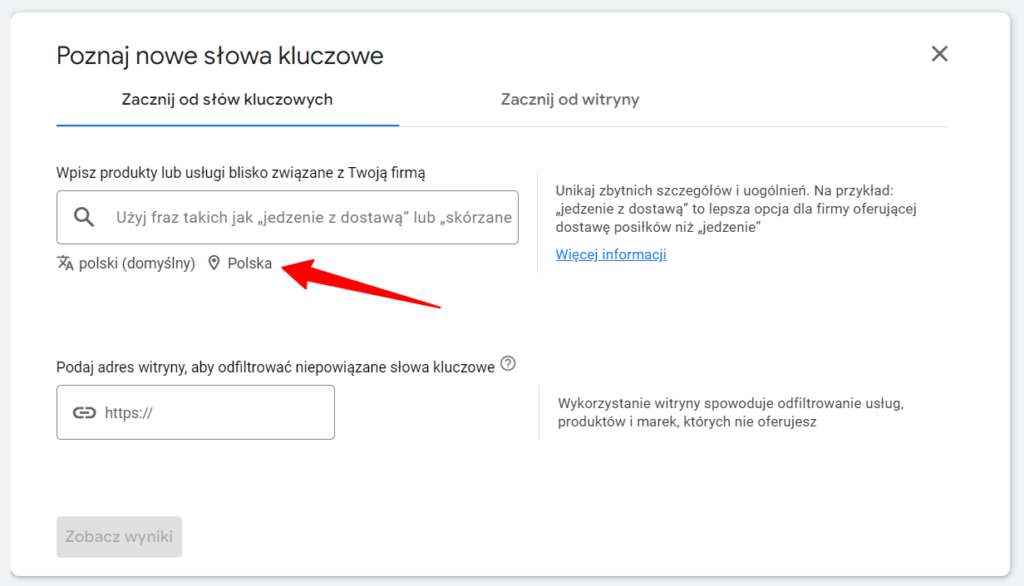Close the keyword discovery dialog
Image resolution: width=1024 pixels, height=586 pixels.
pyautogui.click(x=939, y=54)
